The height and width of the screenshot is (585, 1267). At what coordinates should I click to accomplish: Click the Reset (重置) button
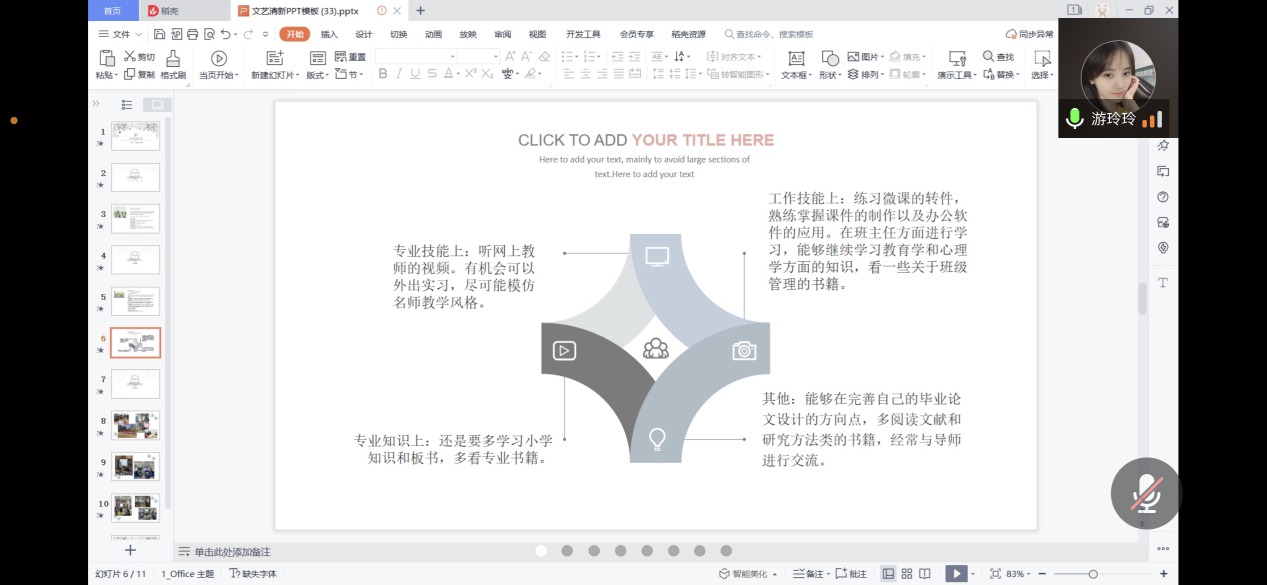pos(350,57)
